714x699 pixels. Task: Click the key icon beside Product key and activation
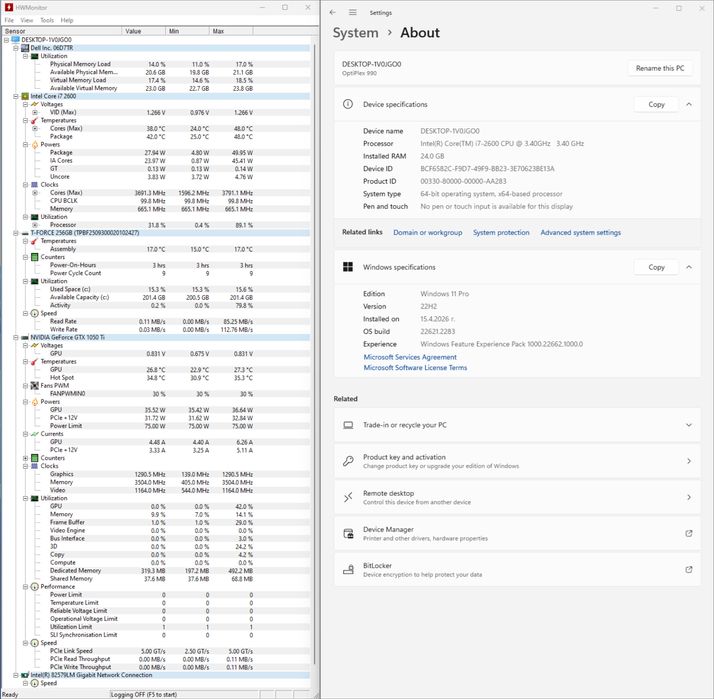(348, 461)
